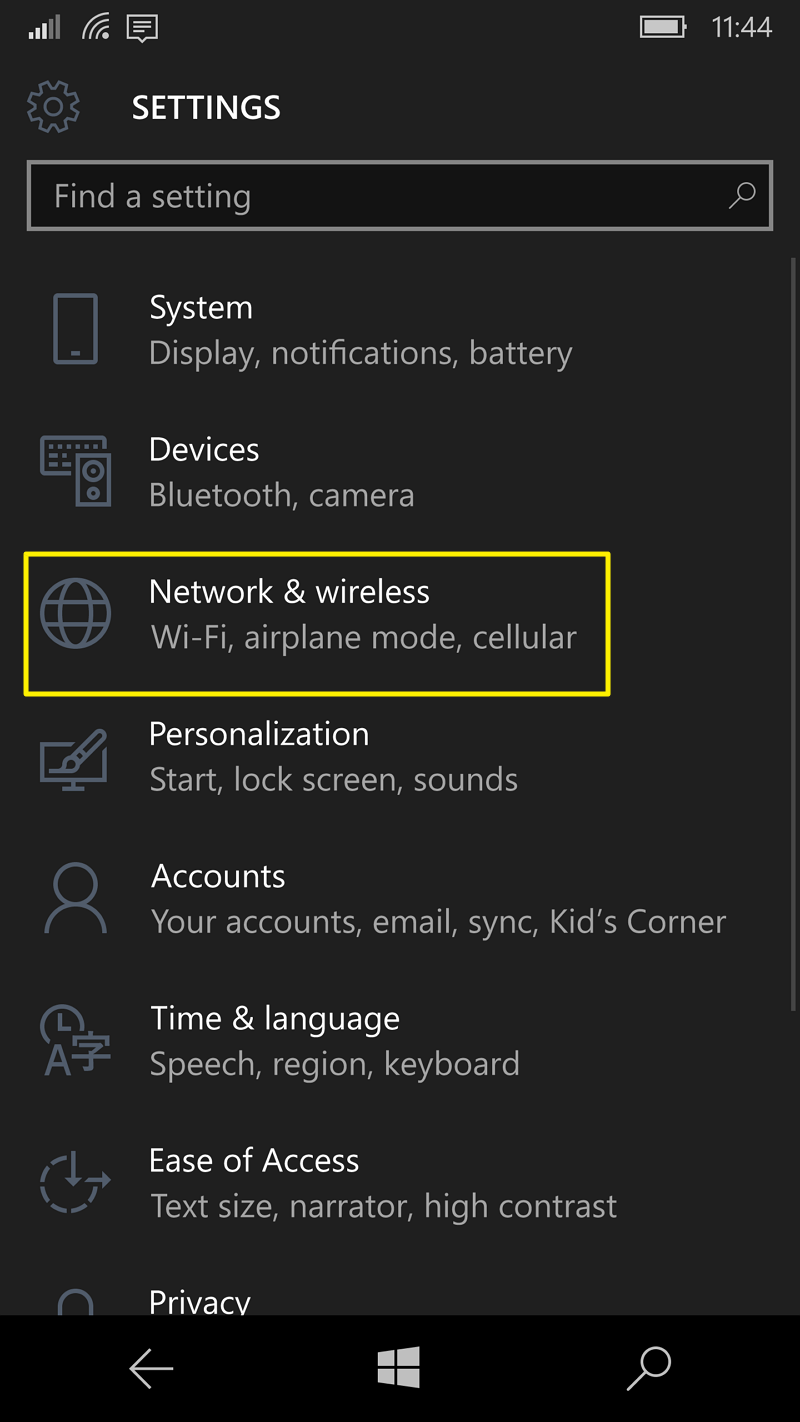Screen dimensions: 800x1422
Task: Tap the search magnifier inside the search box
Action: click(741, 196)
